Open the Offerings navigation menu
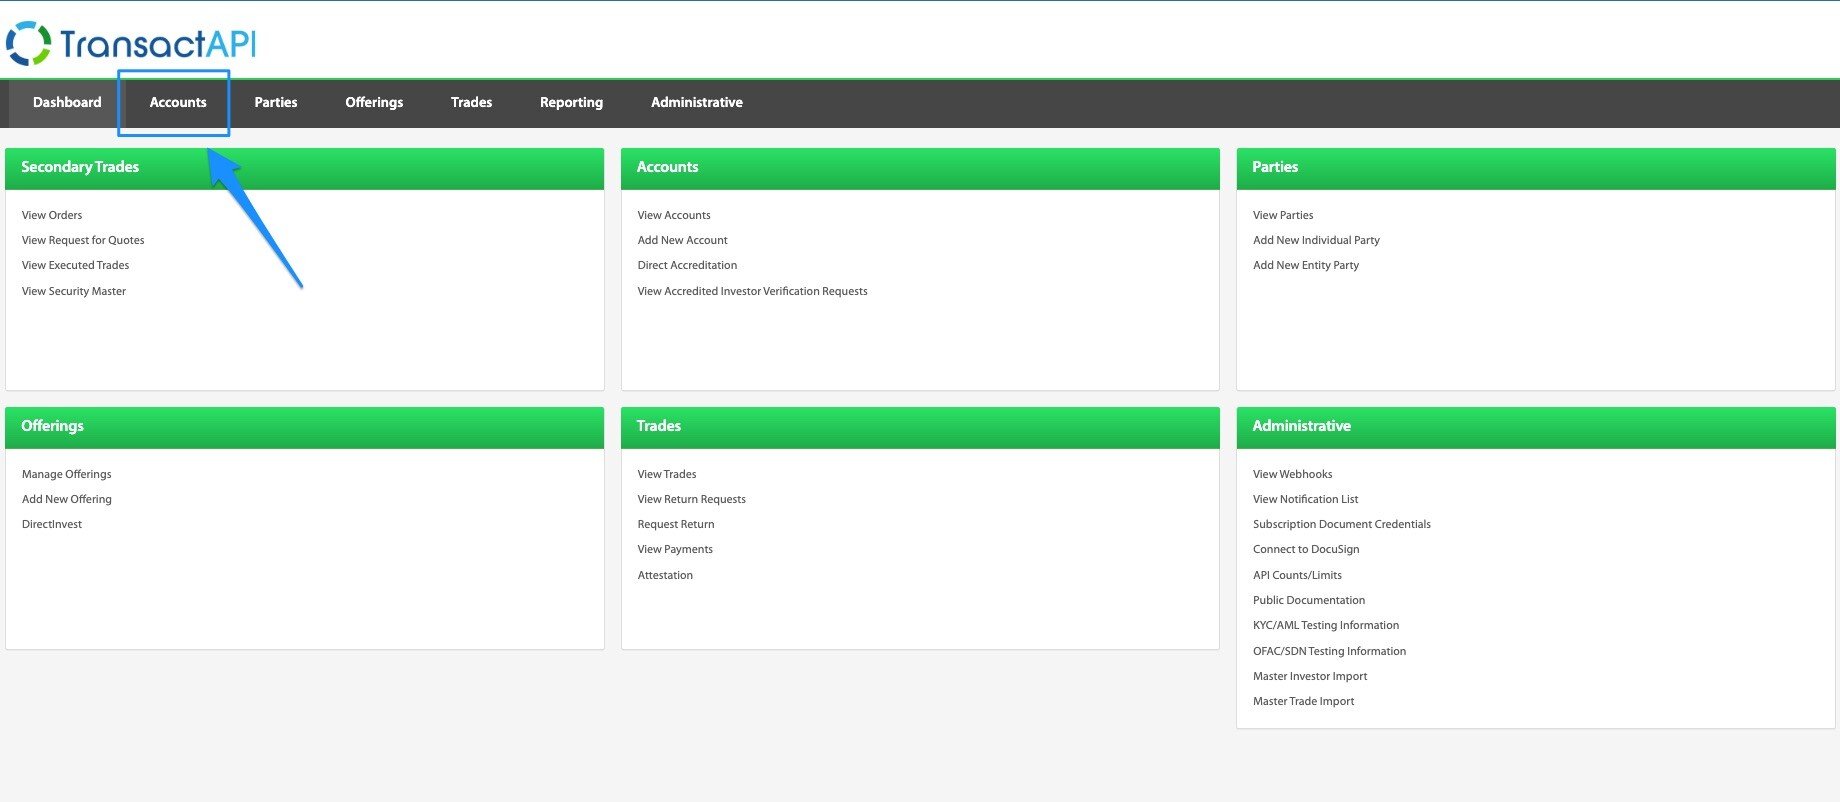This screenshot has width=1840, height=802. [x=374, y=102]
